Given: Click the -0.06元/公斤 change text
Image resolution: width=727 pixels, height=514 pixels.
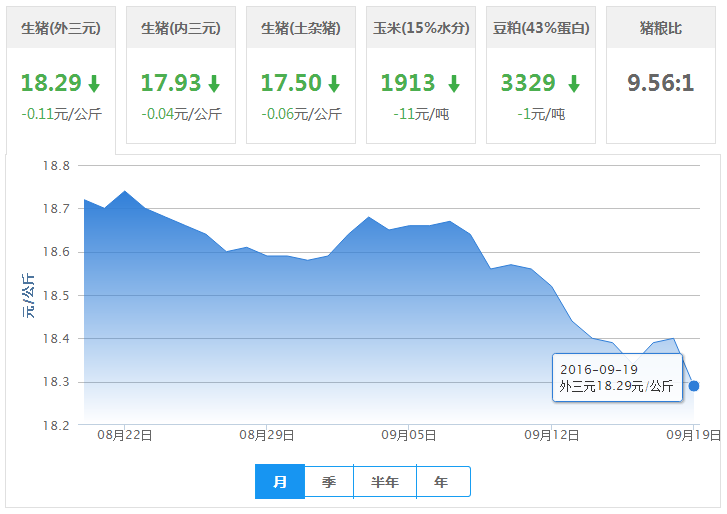Looking at the screenshot, I should pyautogui.click(x=302, y=114).
